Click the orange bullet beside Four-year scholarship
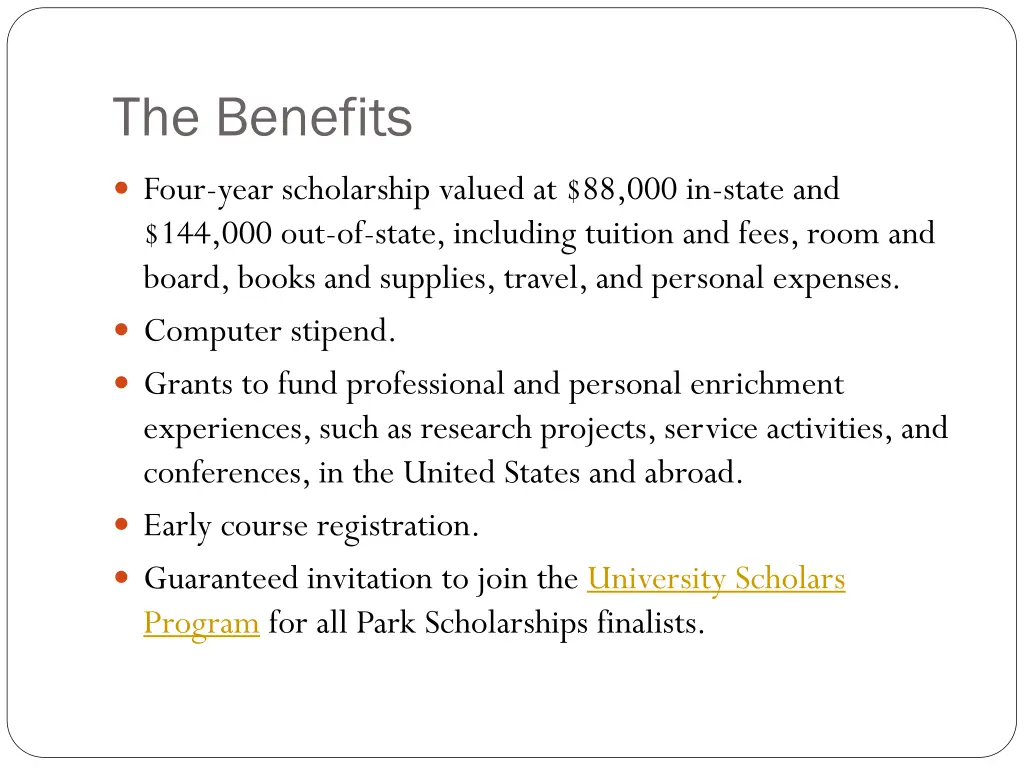This screenshot has width=1024, height=768. point(121,189)
